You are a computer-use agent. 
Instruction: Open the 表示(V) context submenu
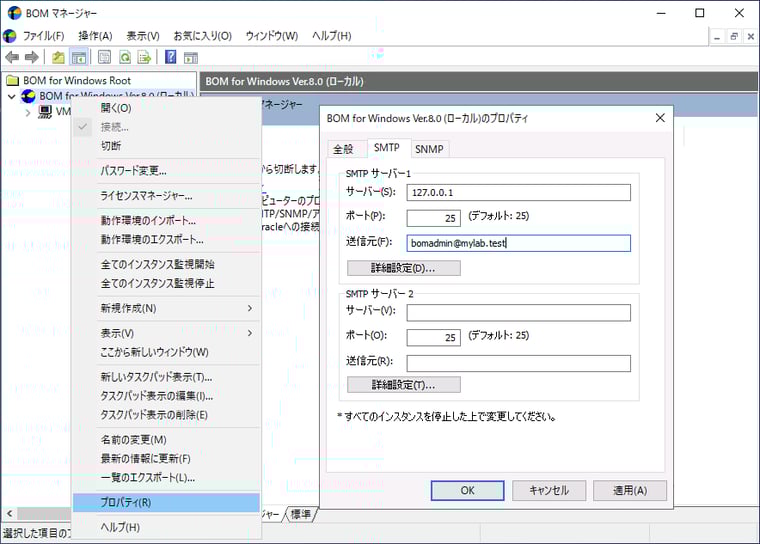coord(167,333)
